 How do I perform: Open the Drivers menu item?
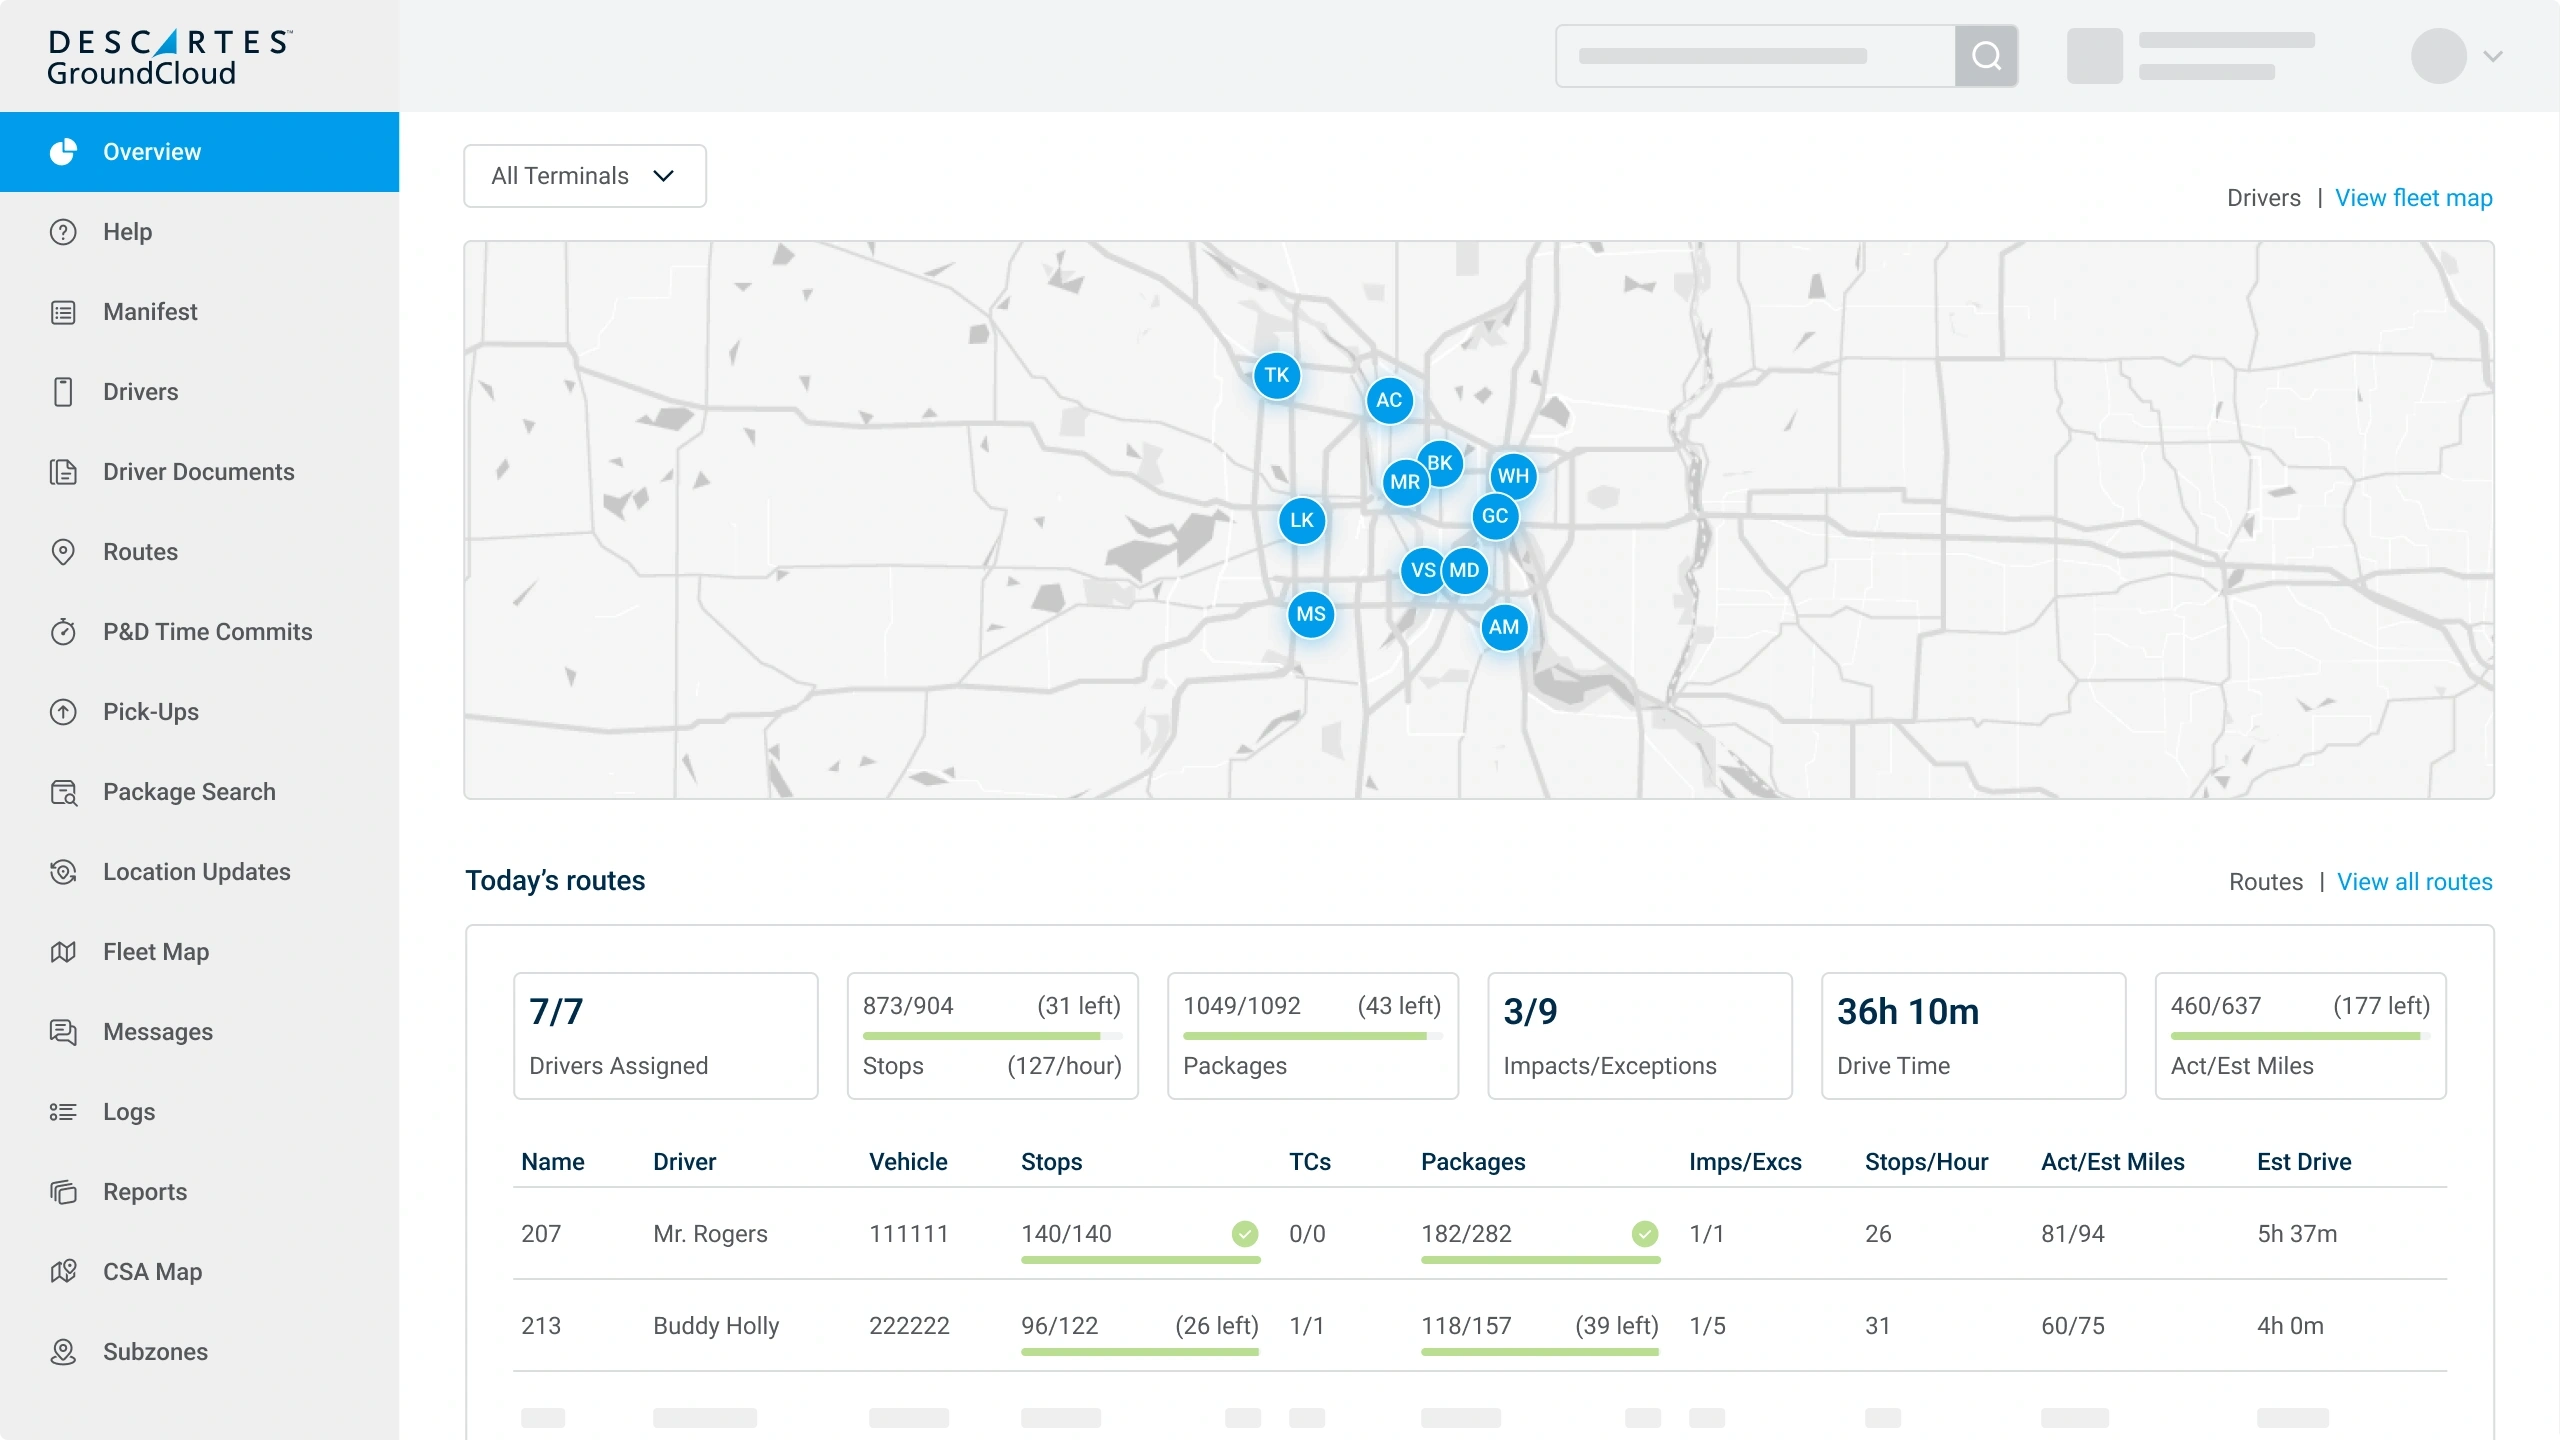point(140,392)
